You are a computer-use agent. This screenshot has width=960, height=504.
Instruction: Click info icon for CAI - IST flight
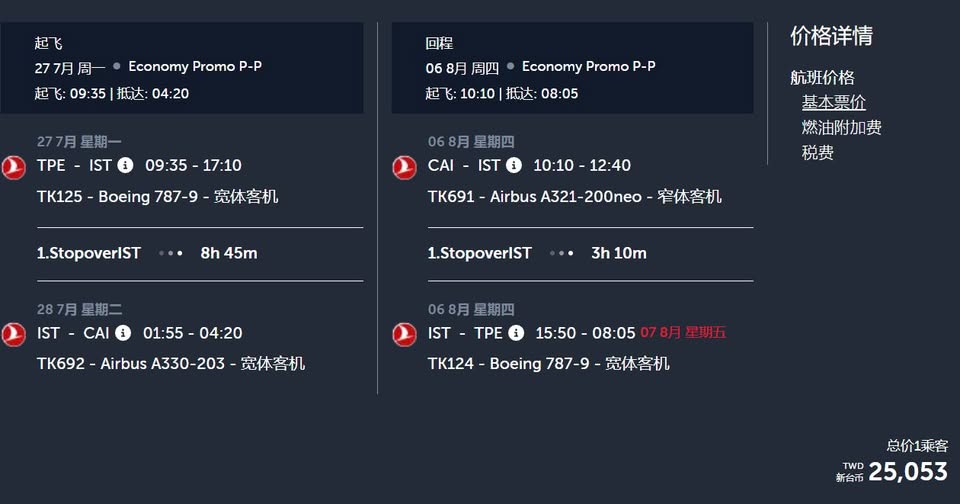pos(514,165)
